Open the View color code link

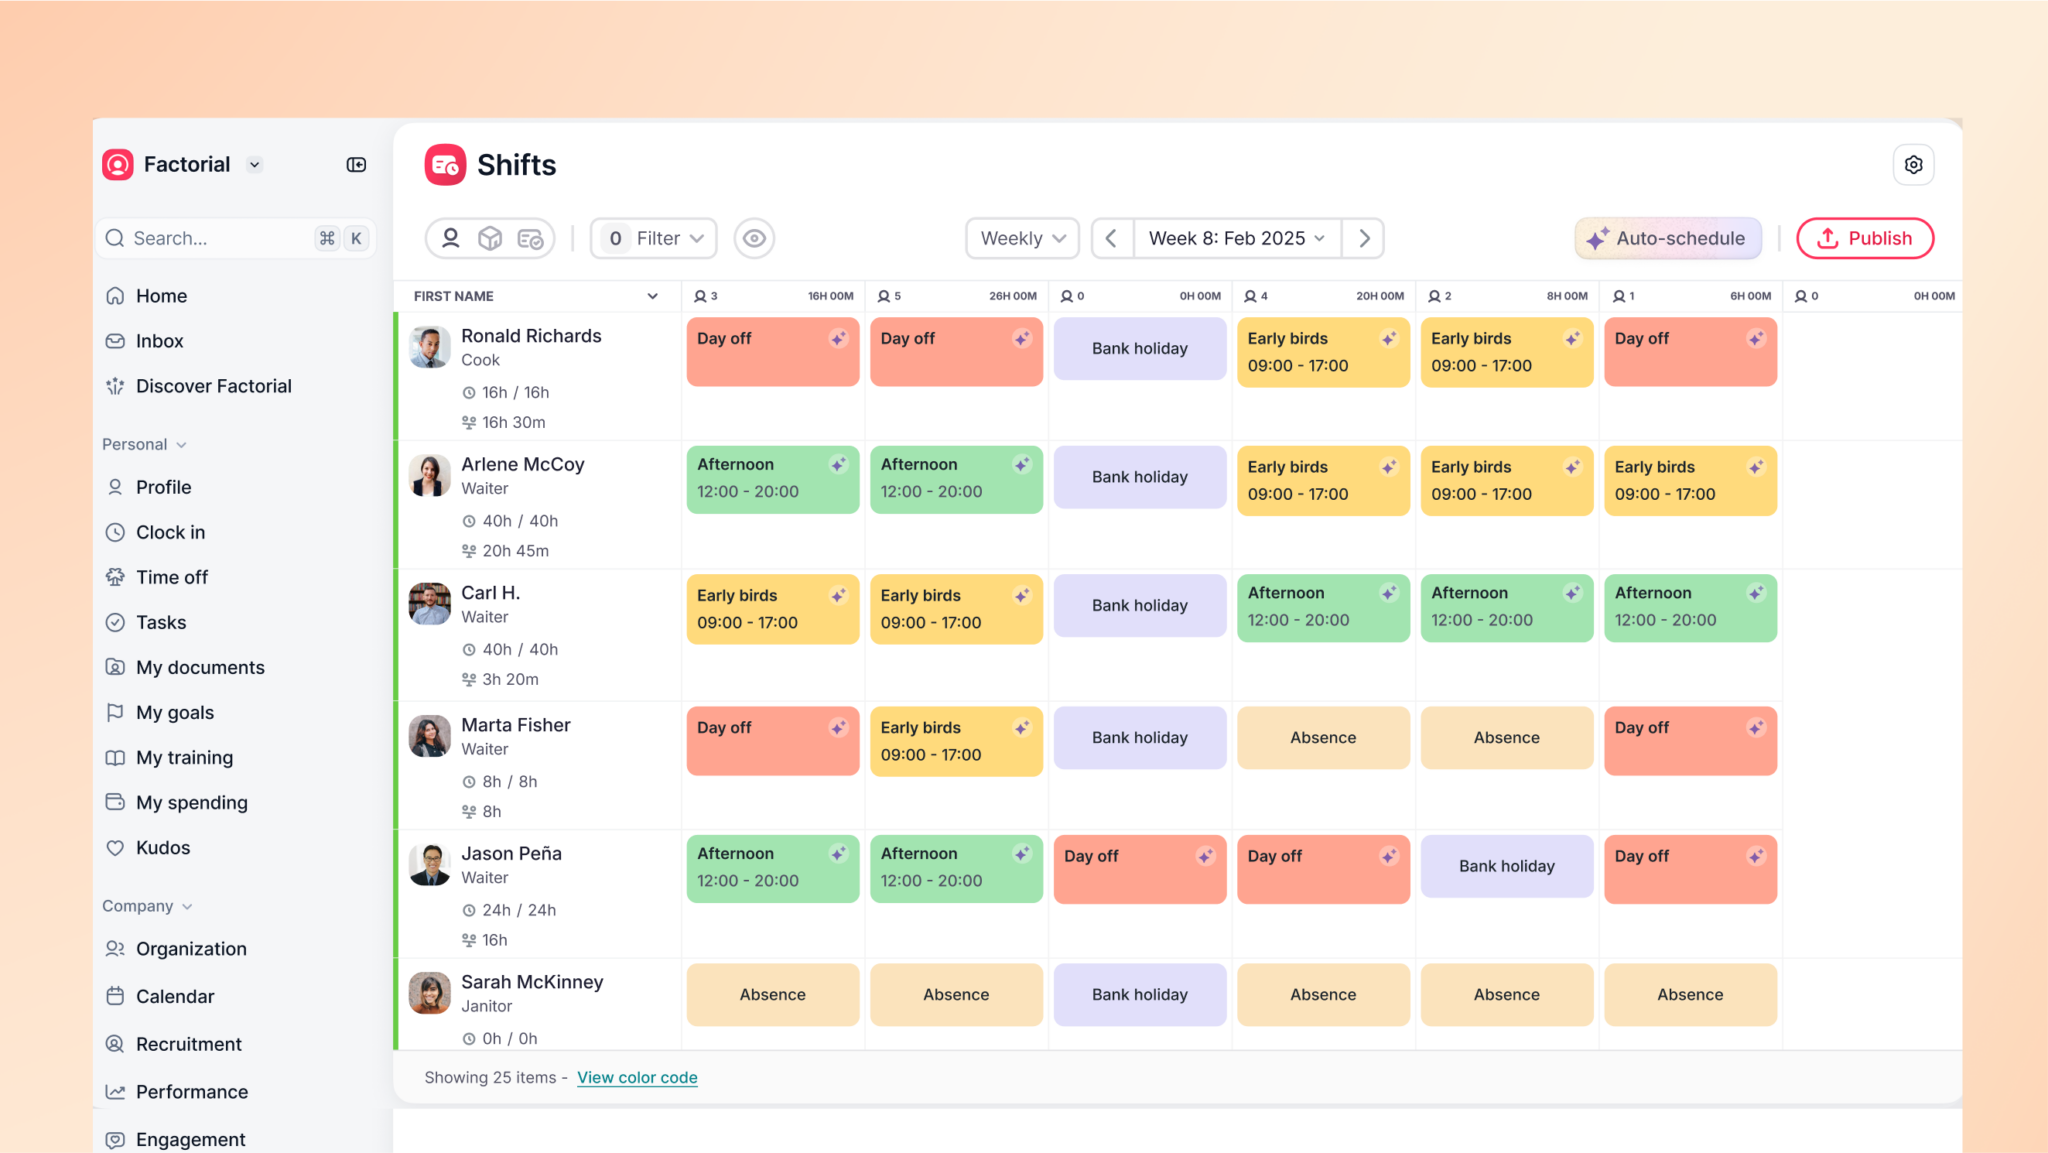click(637, 1077)
